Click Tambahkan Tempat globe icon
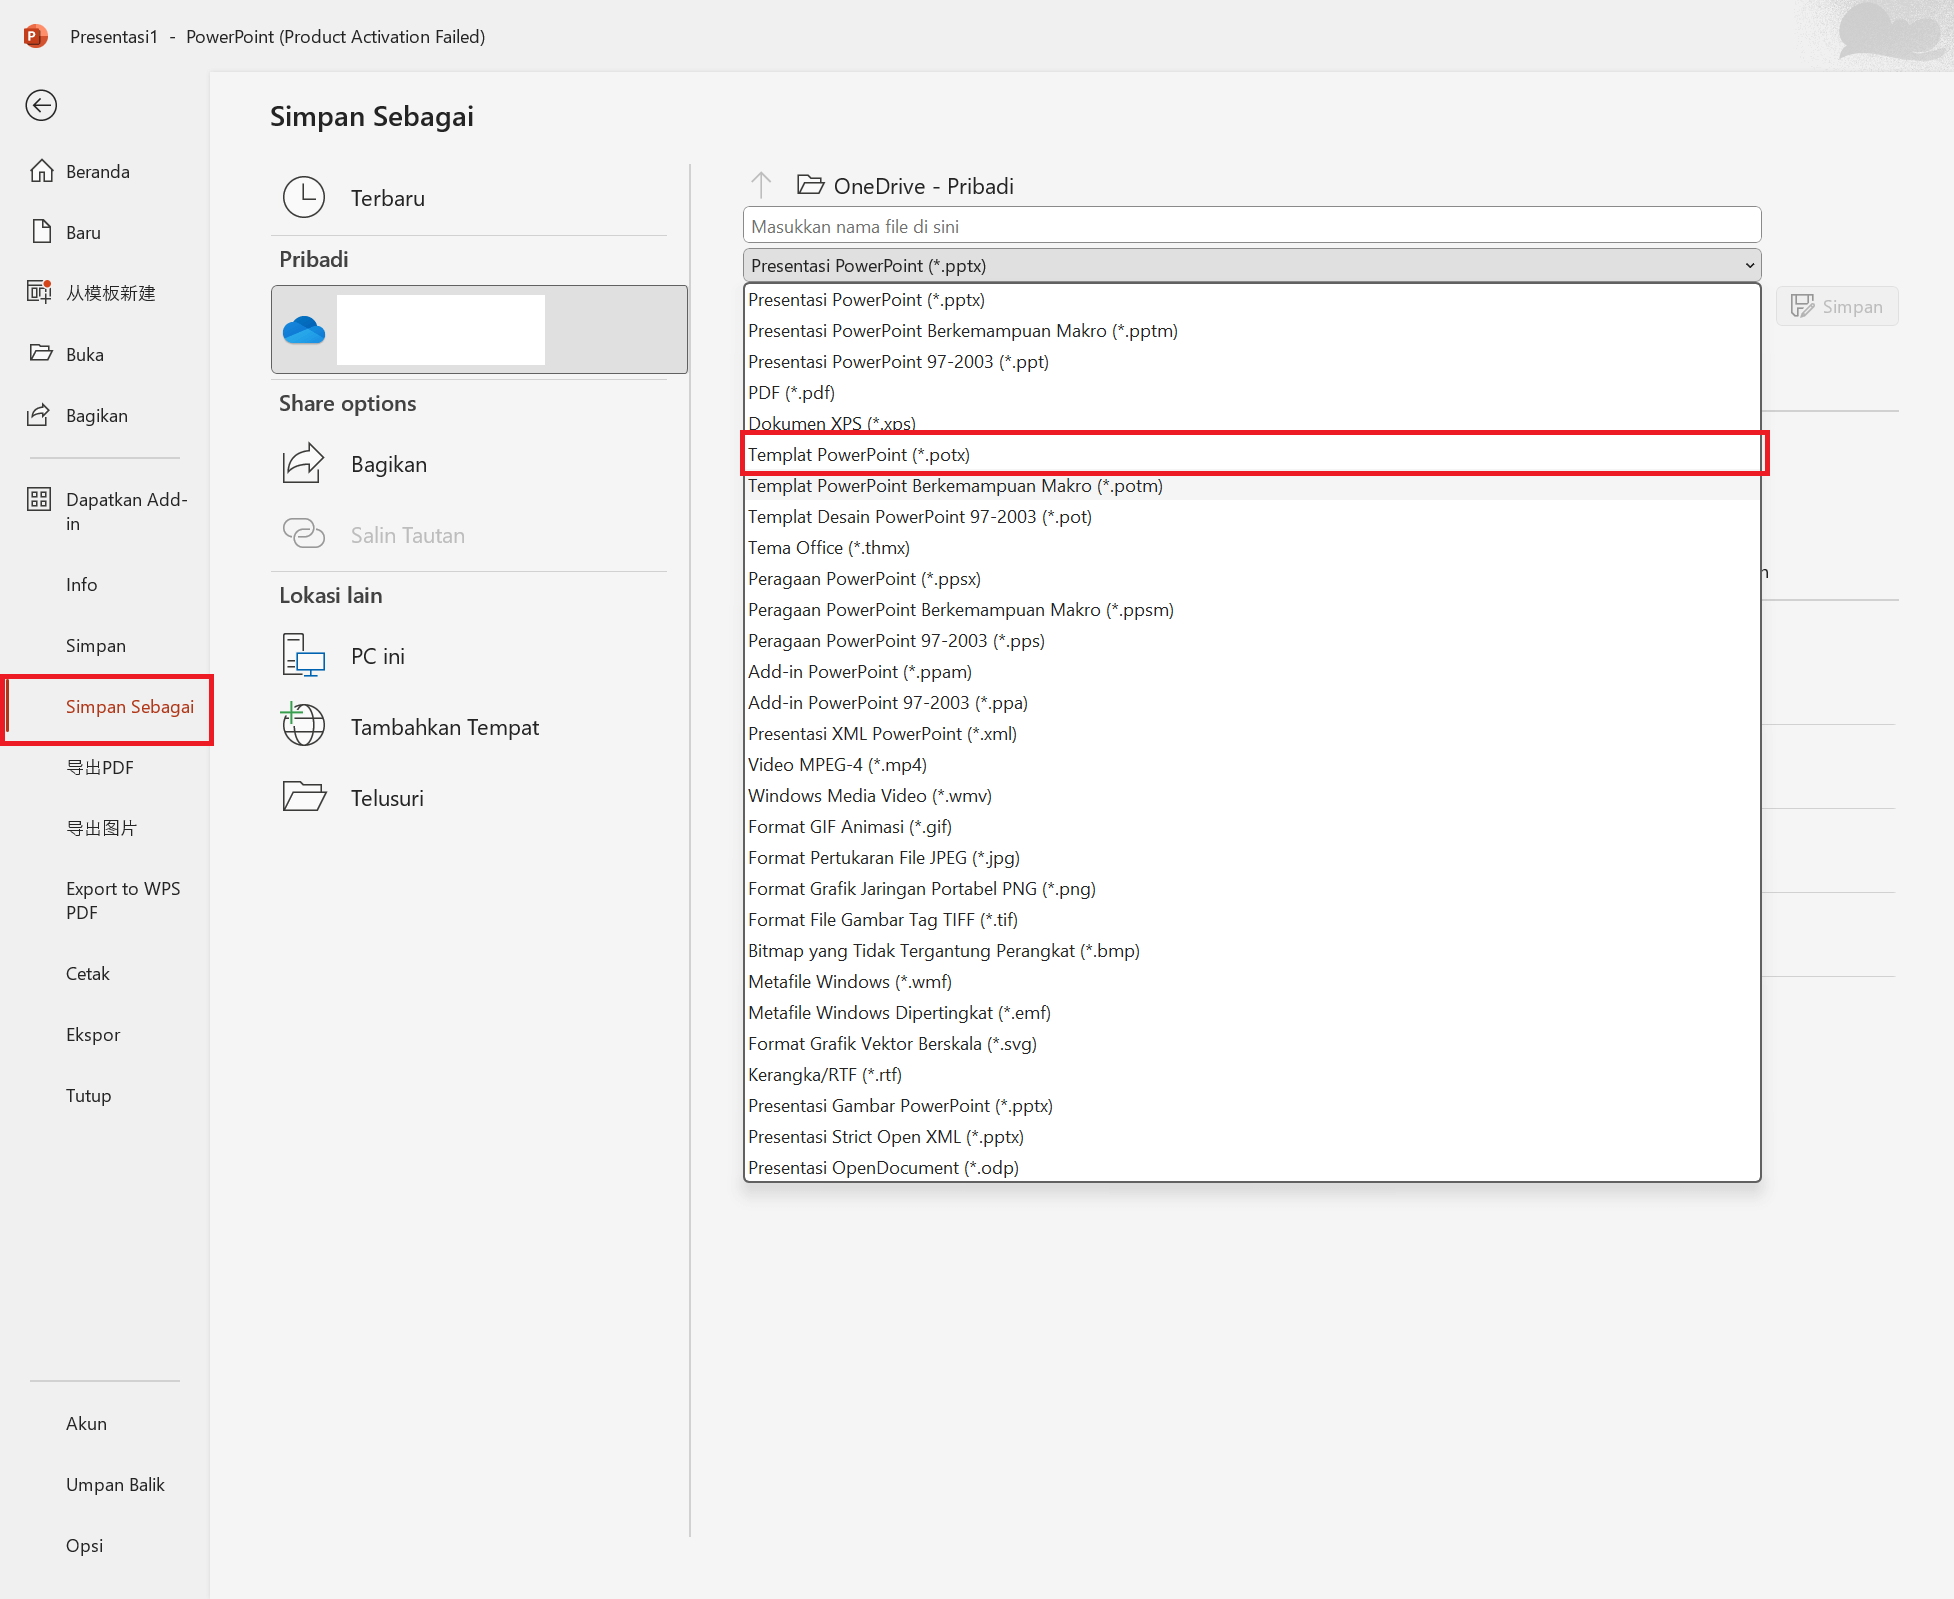Viewport: 1954px width, 1599px height. (304, 726)
